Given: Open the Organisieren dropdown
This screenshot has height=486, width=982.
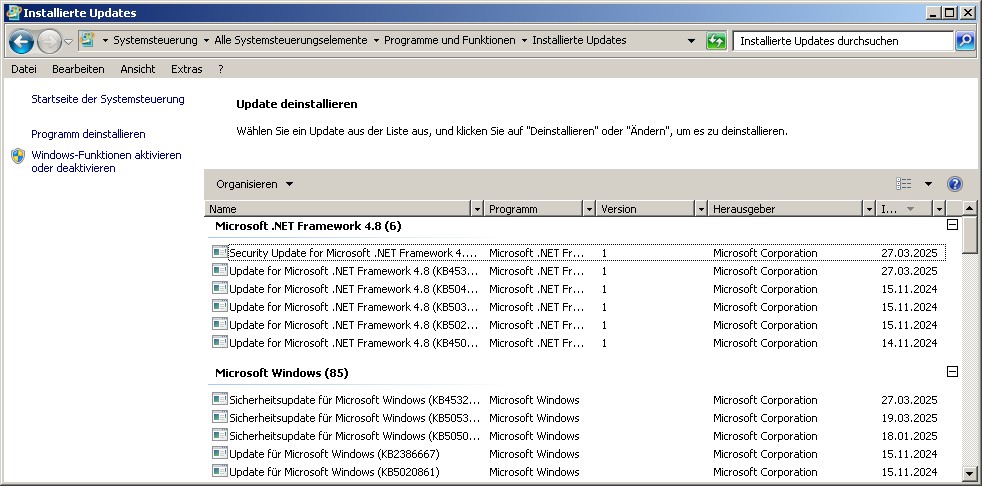Looking at the screenshot, I should tap(254, 184).
